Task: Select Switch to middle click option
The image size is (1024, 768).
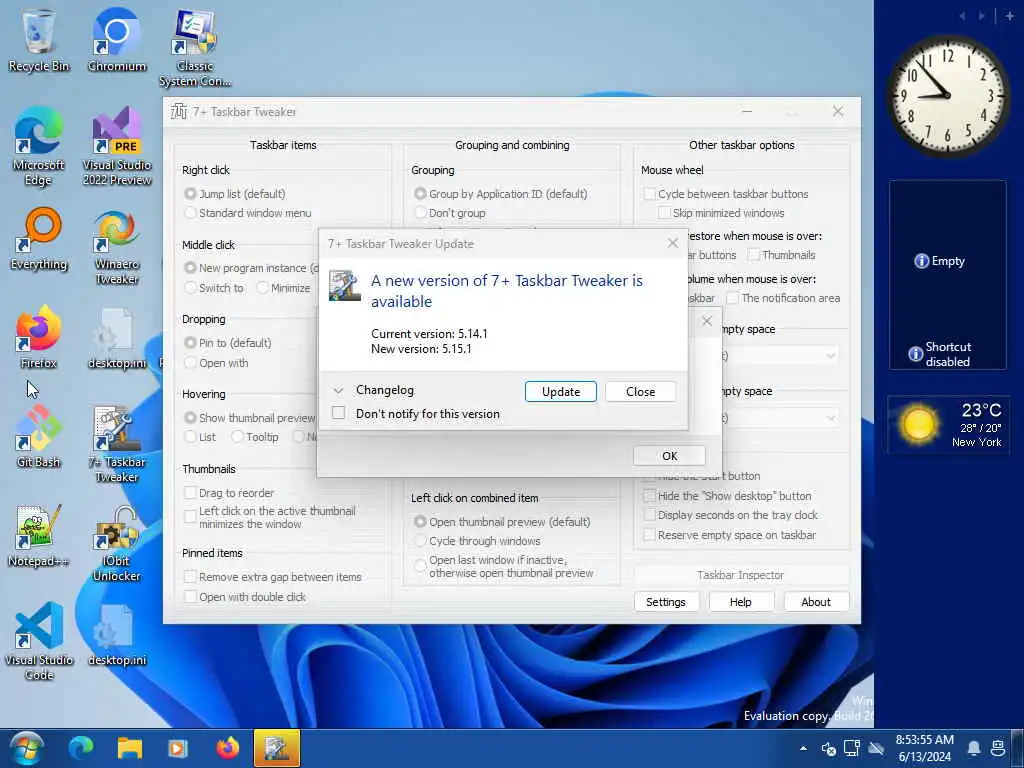Action: (190, 287)
